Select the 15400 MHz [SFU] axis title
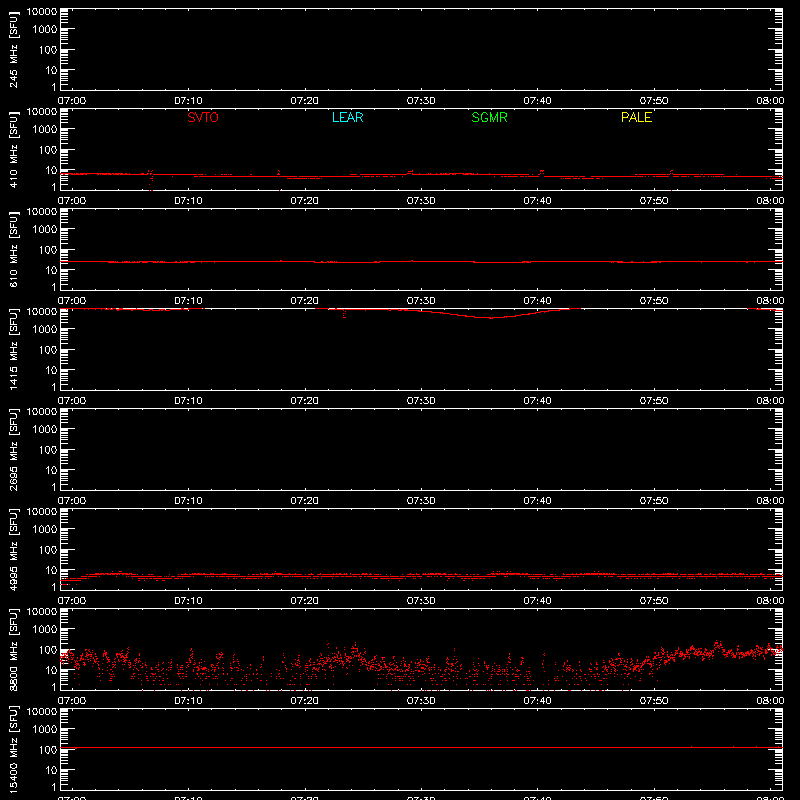The width and height of the screenshot is (800, 800). point(13,750)
